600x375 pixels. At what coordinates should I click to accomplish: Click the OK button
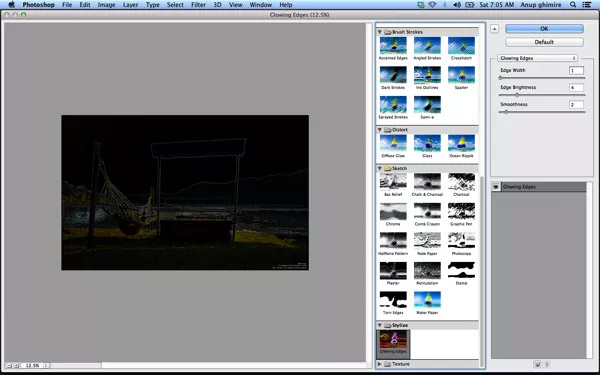[544, 29]
